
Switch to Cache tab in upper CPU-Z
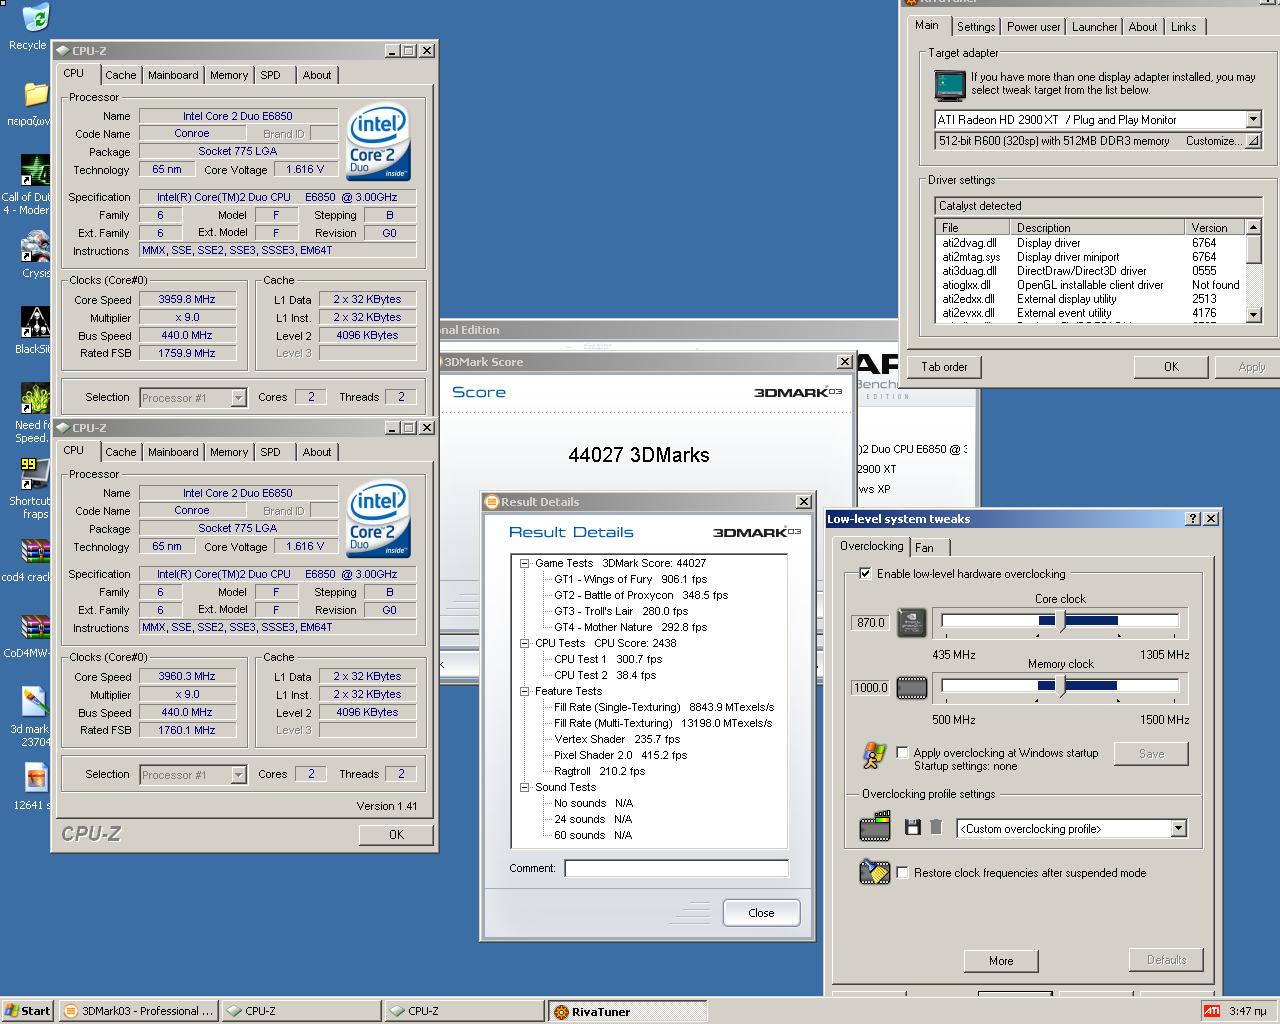click(x=121, y=75)
